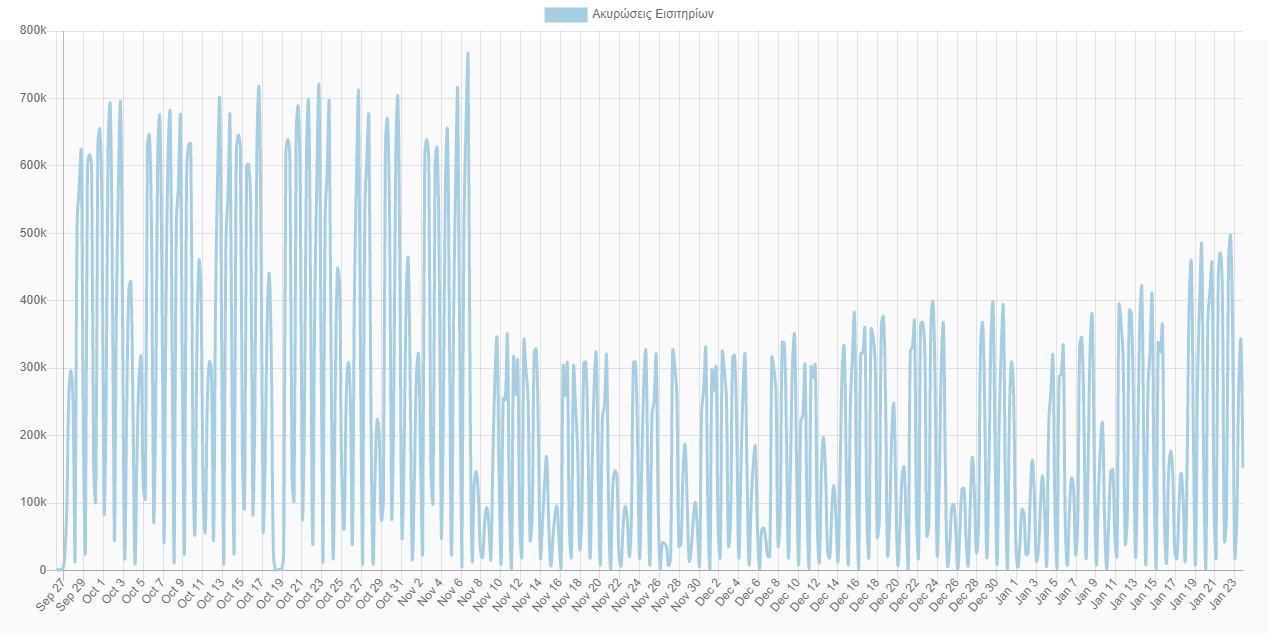This screenshot has height=633, width=1268.
Task: Click the Dec 2 x-axis date label
Action: pyautogui.click(x=706, y=592)
